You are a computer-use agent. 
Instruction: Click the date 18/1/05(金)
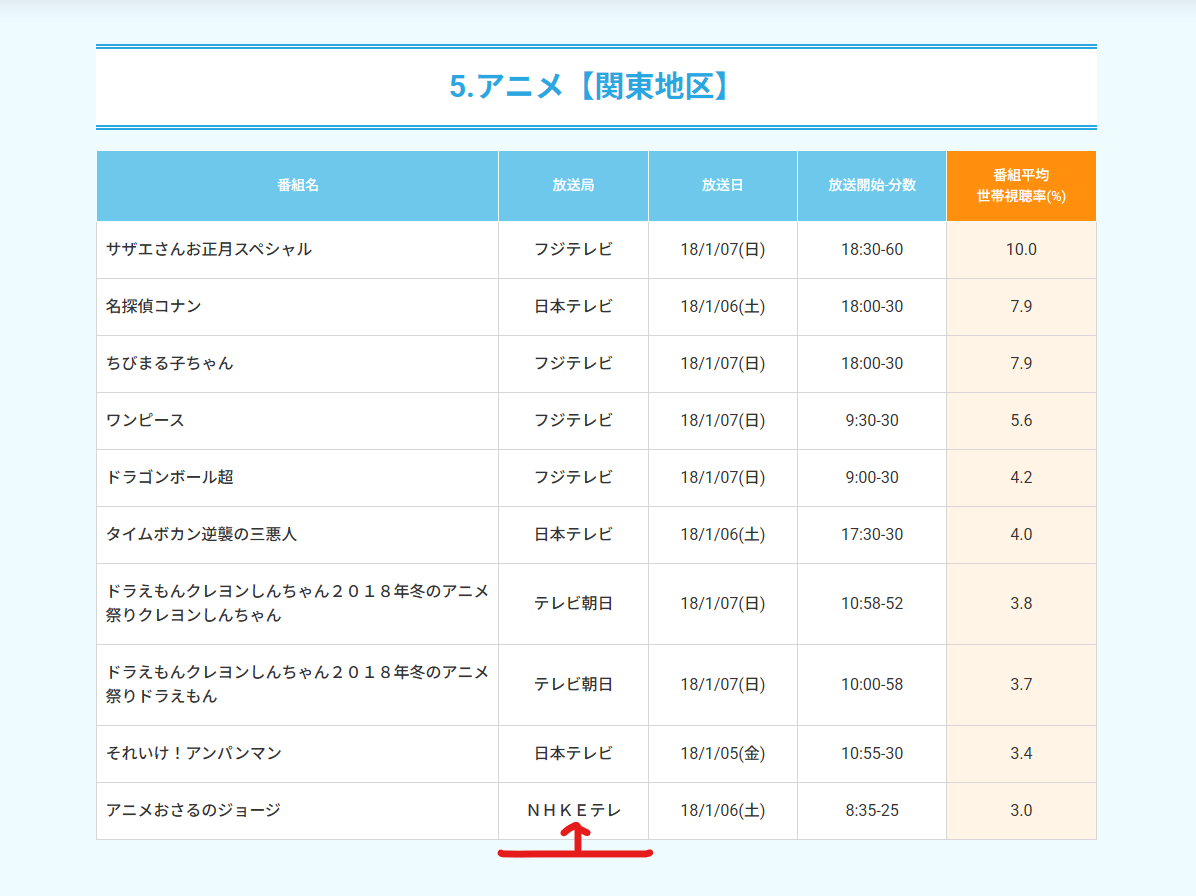pos(722,753)
